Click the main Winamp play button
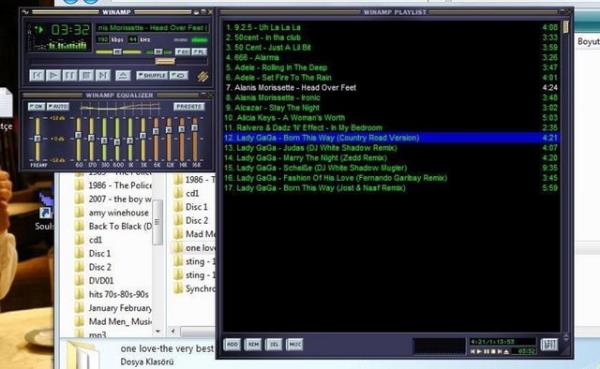 [x=53, y=75]
